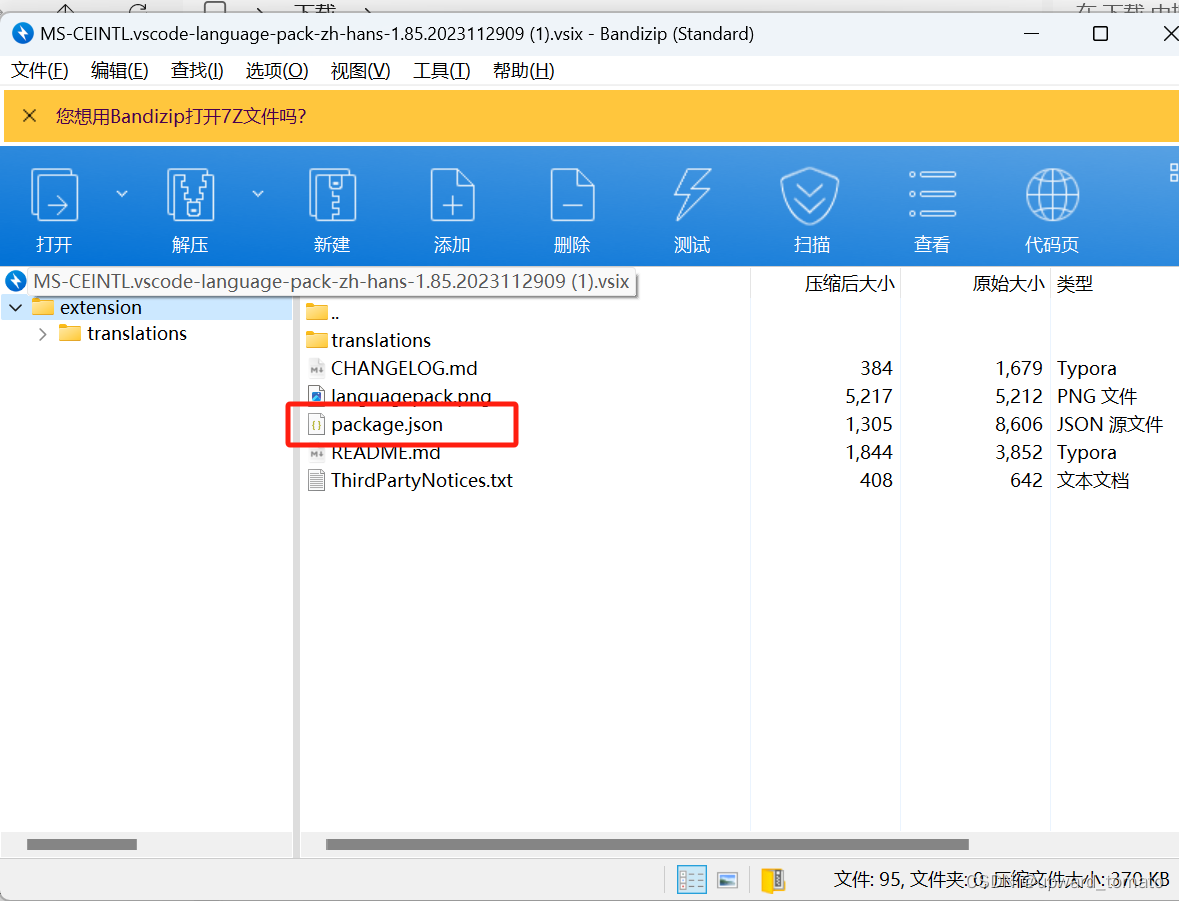This screenshot has width=1179, height=901.
Task: Click the tree pane horizontal scrollbar
Action: [x=82, y=845]
